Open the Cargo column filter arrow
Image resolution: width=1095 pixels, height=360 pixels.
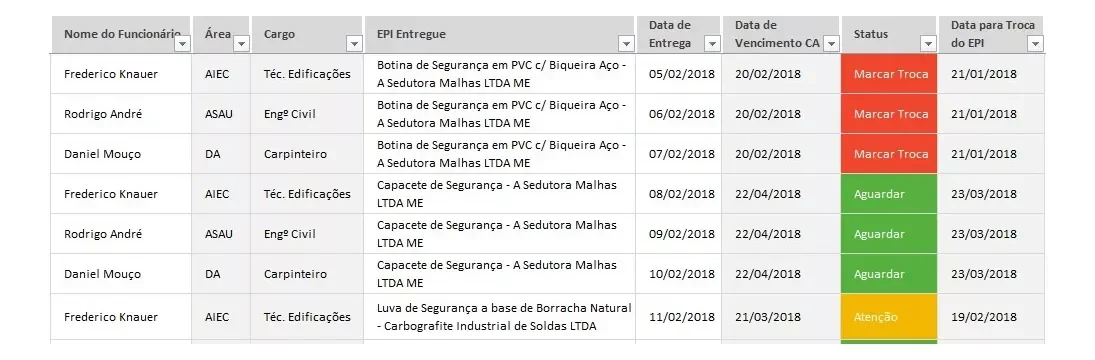click(355, 44)
